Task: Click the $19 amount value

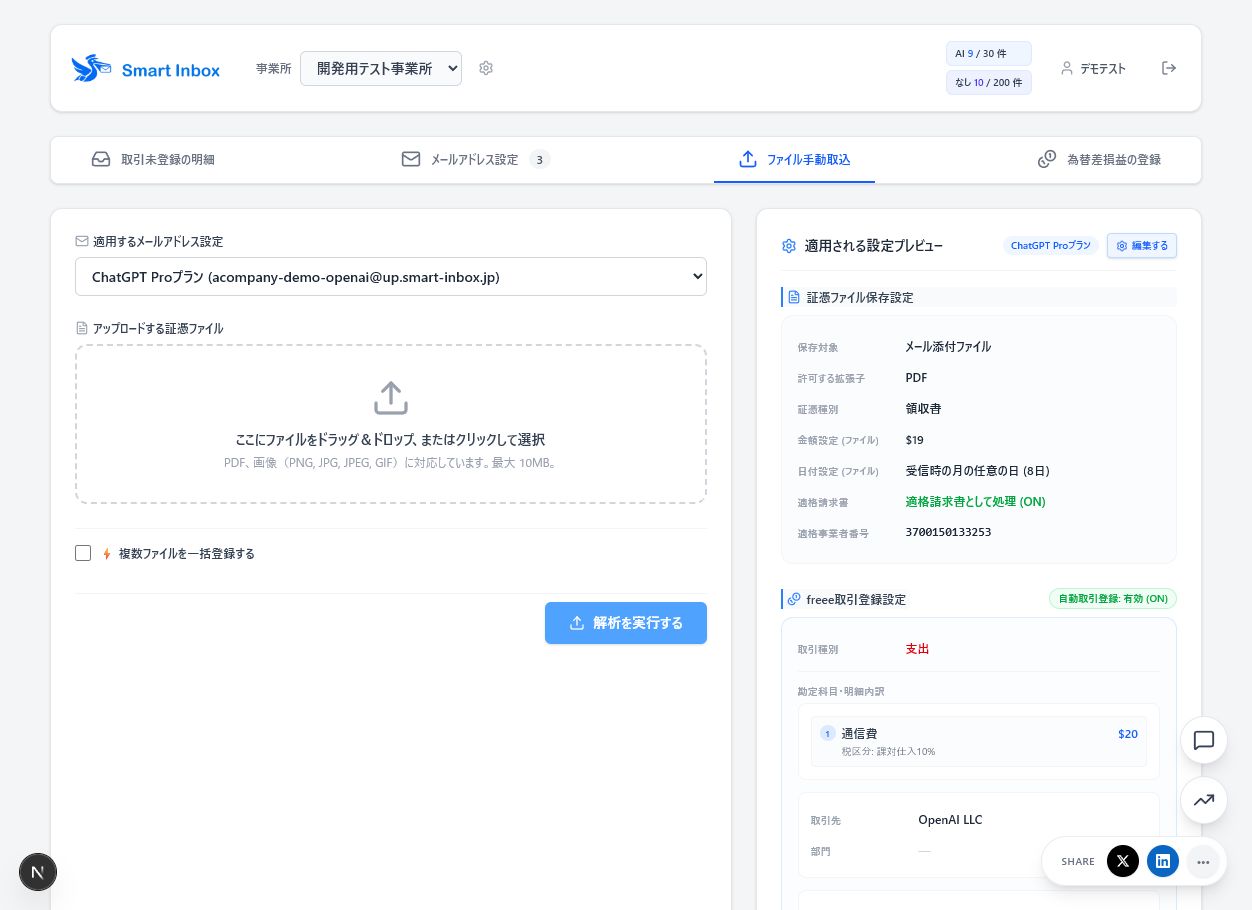Action: pos(914,440)
